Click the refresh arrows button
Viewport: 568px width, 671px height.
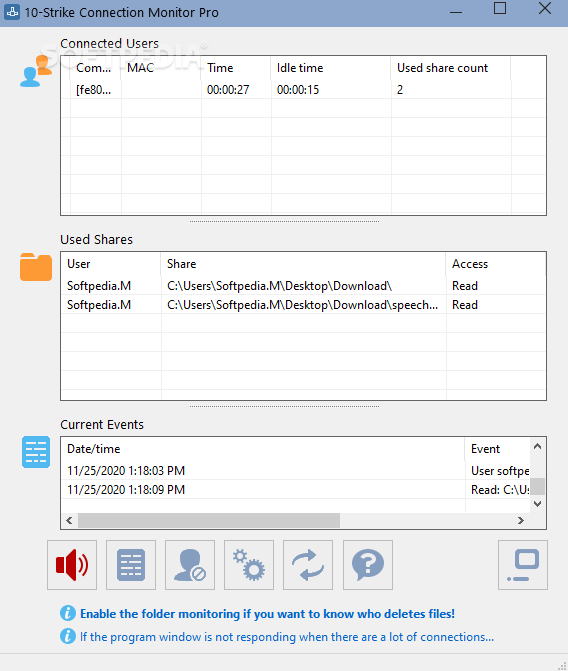[308, 565]
